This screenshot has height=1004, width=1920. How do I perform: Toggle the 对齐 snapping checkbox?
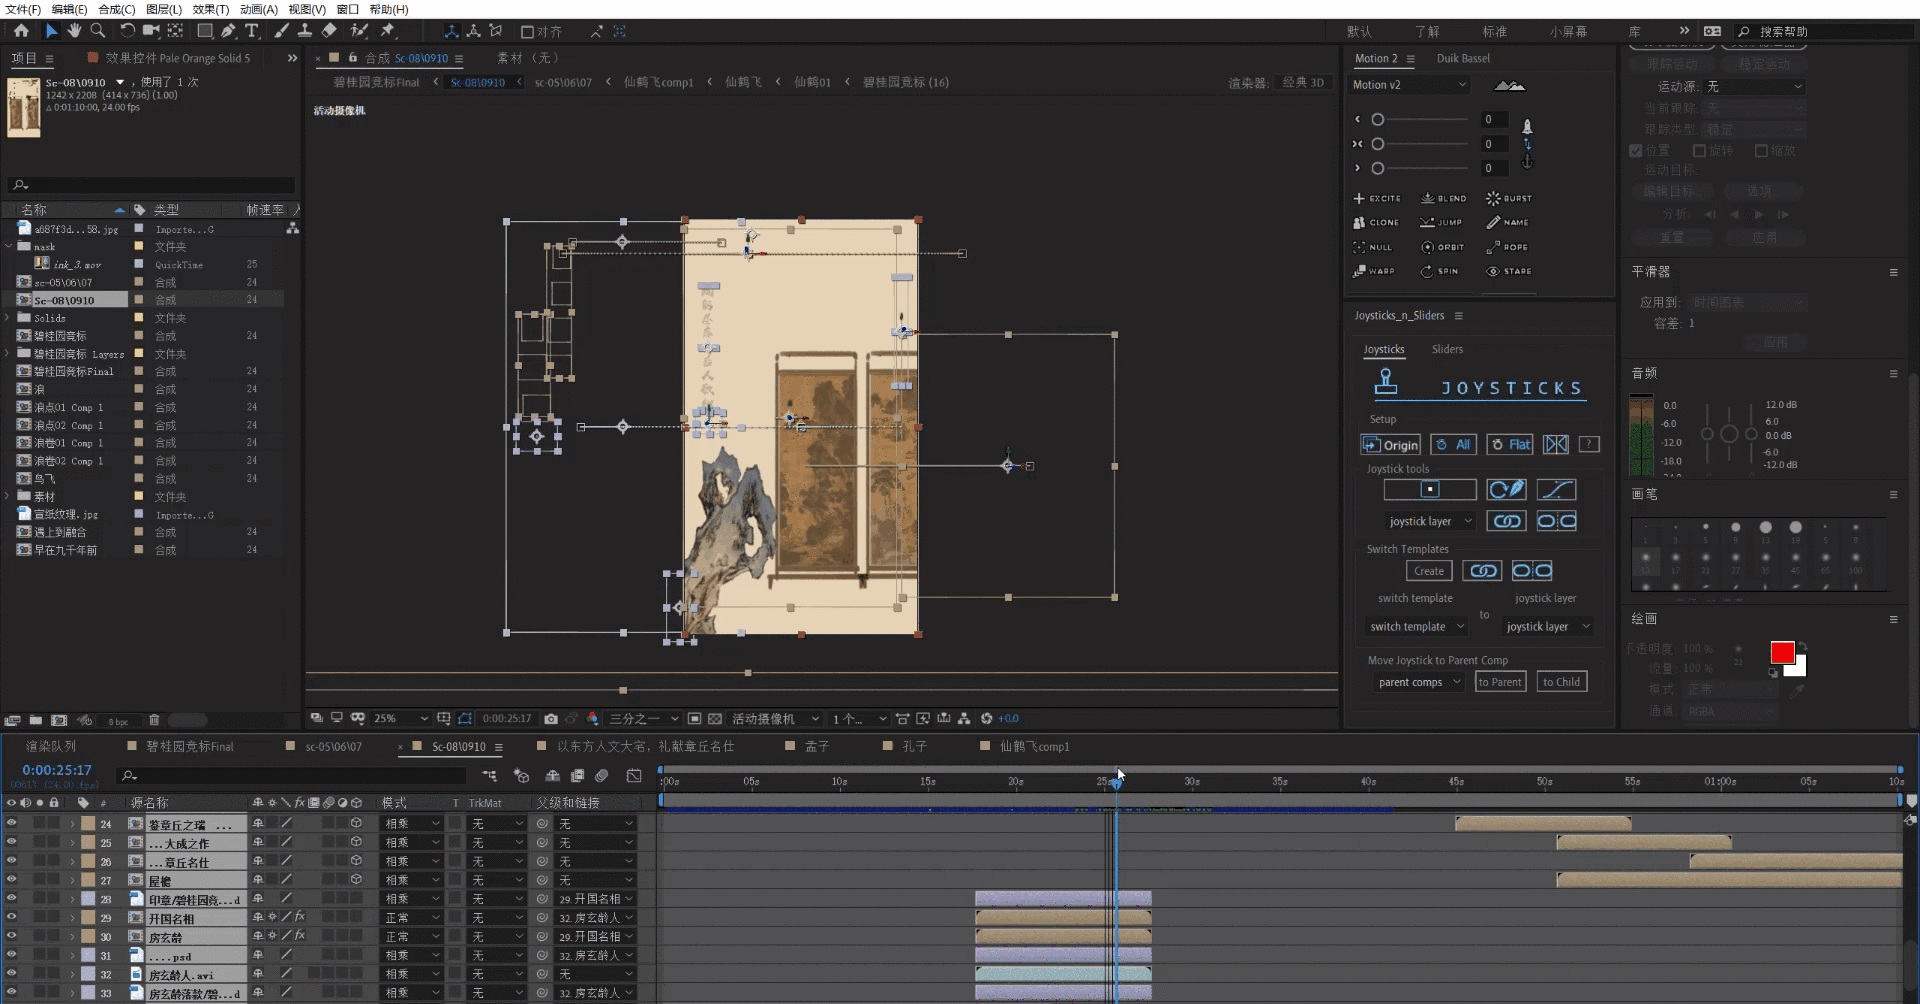tap(527, 32)
